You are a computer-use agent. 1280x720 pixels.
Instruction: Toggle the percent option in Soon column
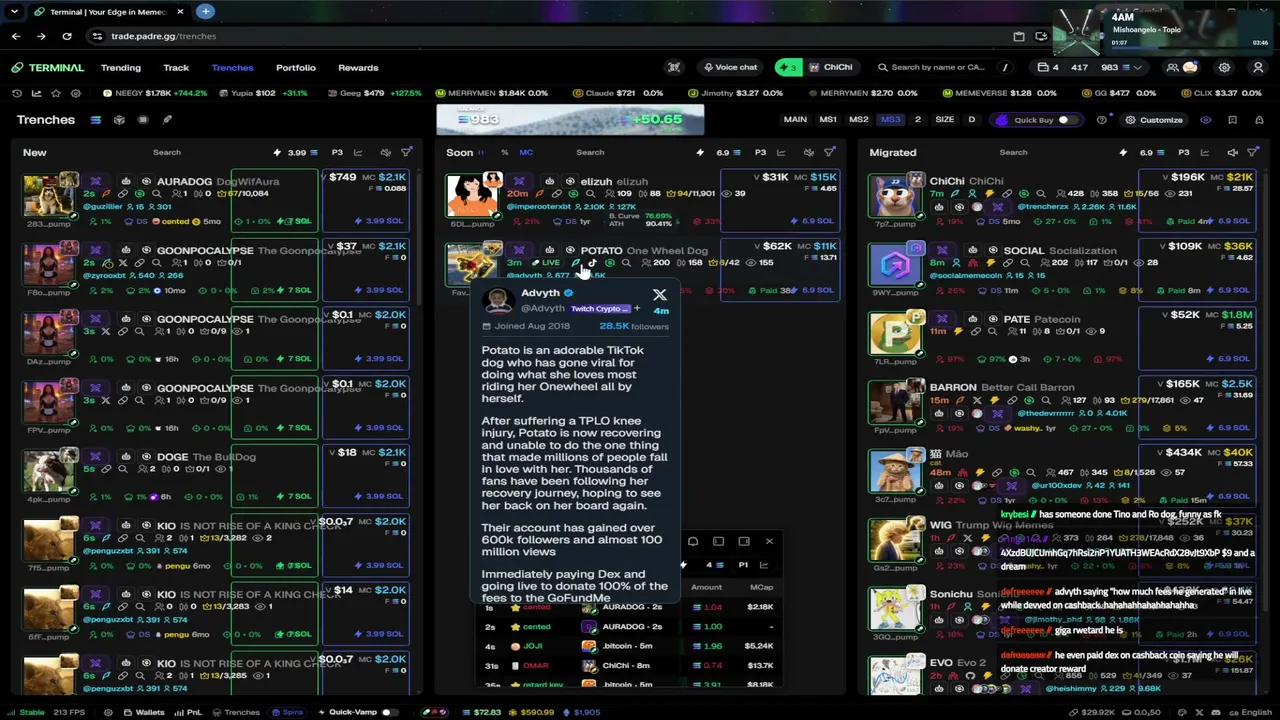(505, 153)
